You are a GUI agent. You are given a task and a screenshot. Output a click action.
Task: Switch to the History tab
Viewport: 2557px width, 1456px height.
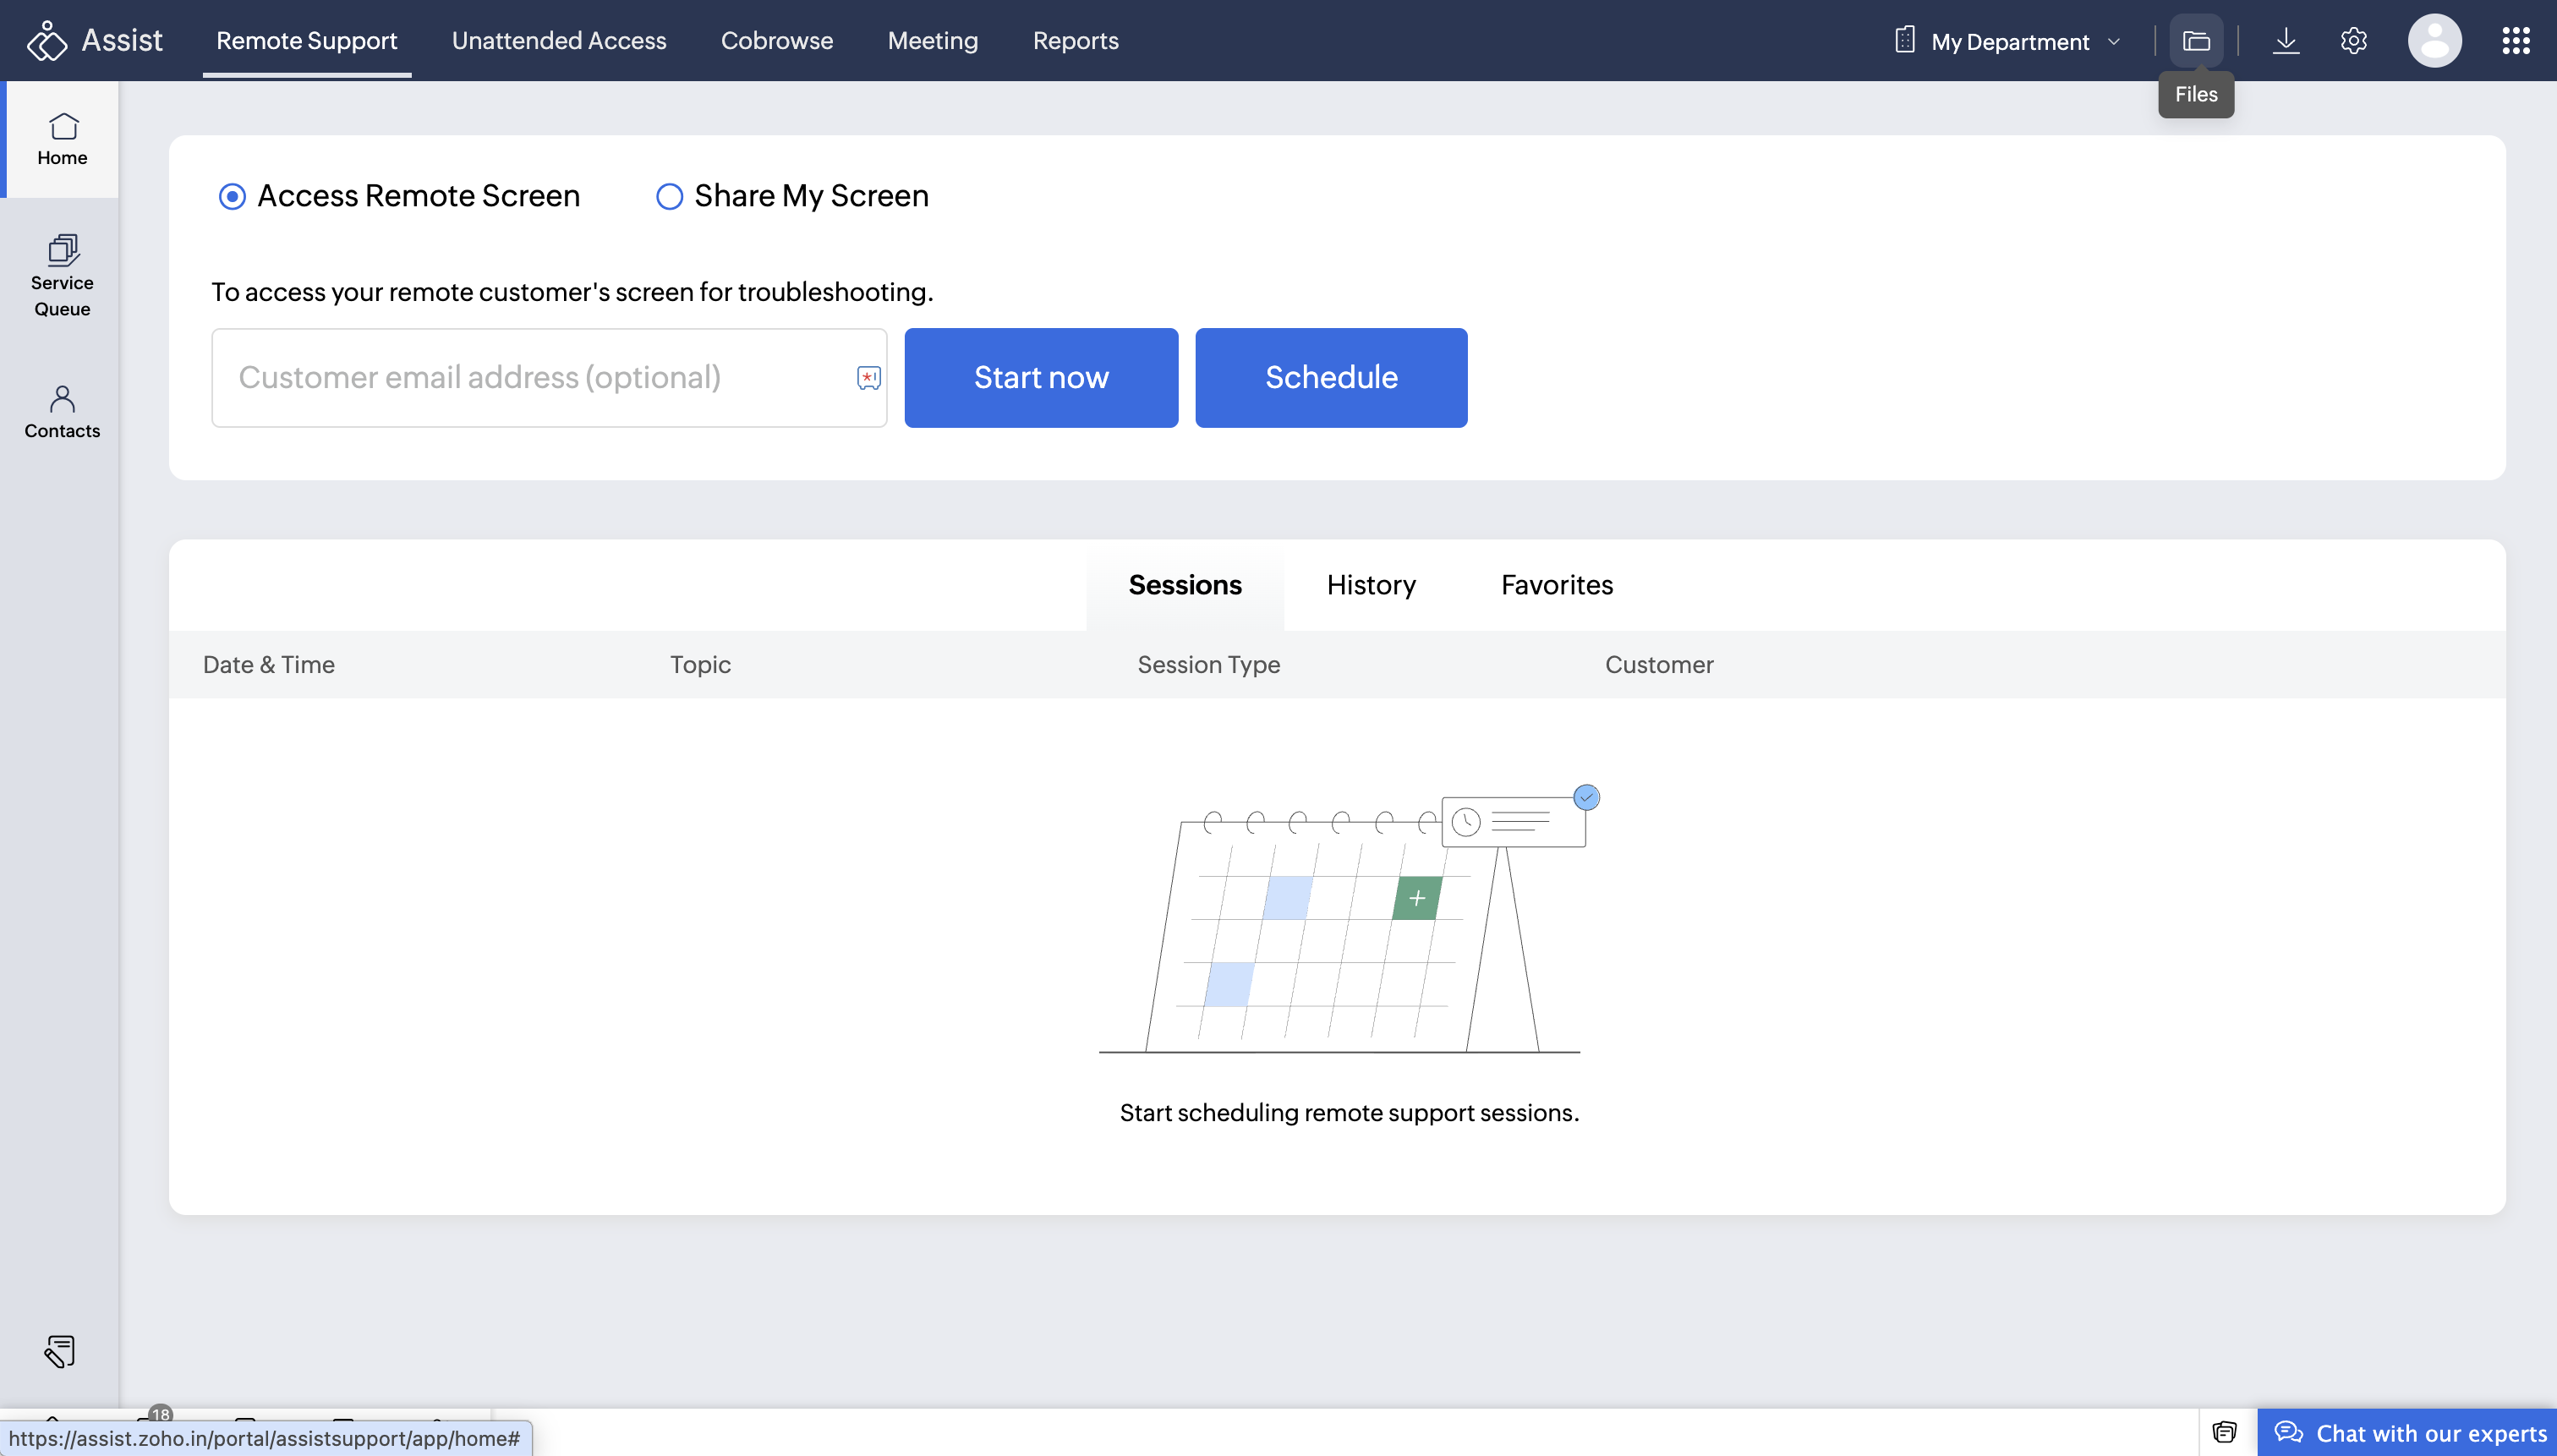1371,585
